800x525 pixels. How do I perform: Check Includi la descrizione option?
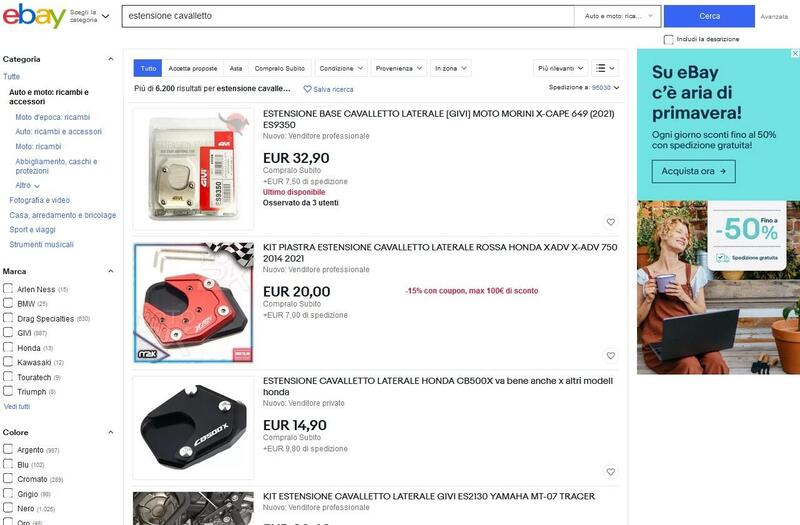668,39
